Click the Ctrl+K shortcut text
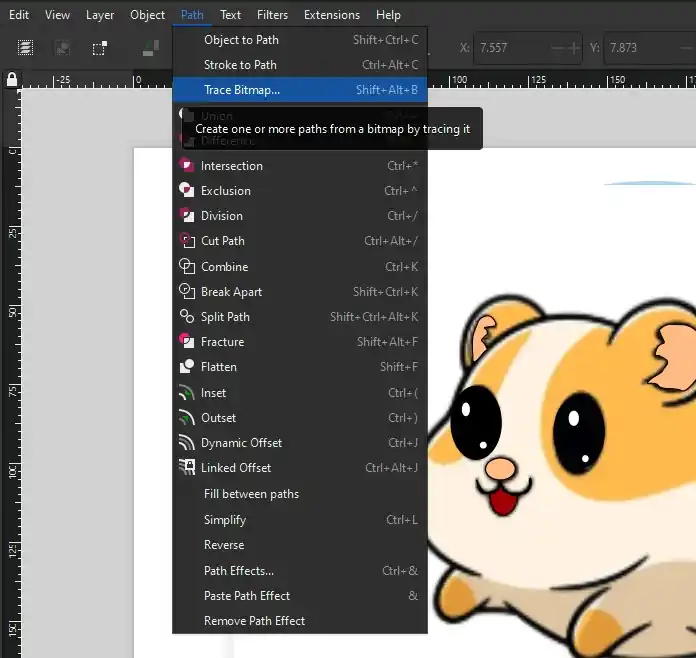This screenshot has height=658, width=696. click(401, 266)
